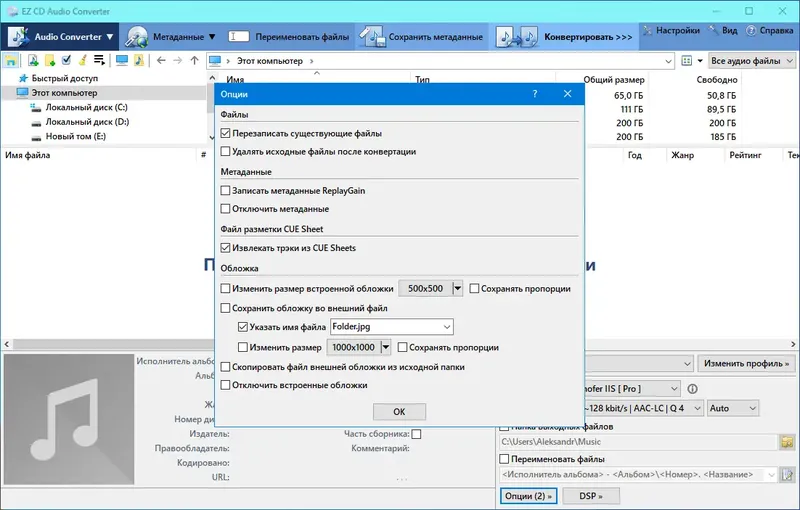Click the playlist lines icon
The image size is (800, 510).
(x=99, y=61)
